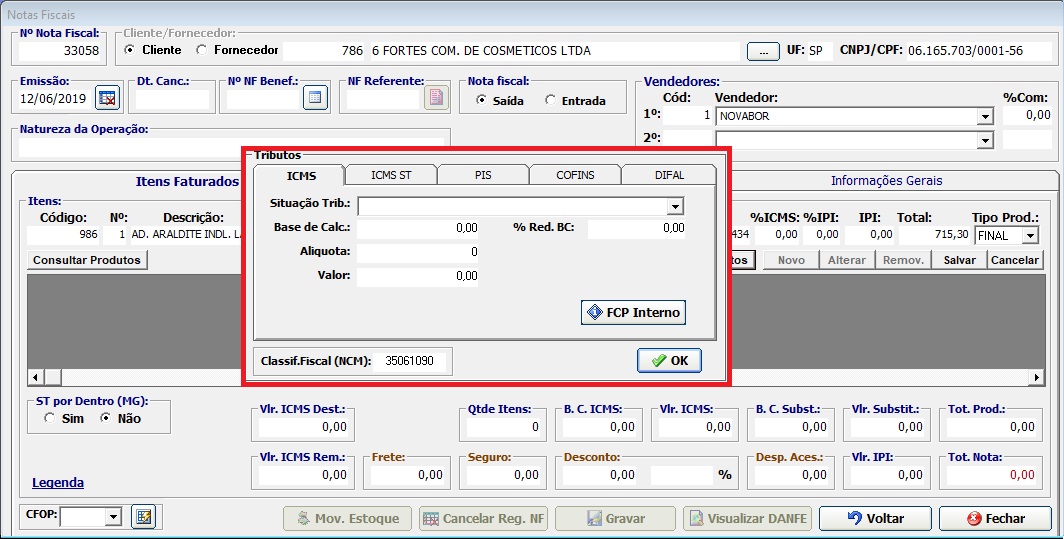This screenshot has height=539, width=1064.
Task: Click the ICMS Valor field
Action: (418, 276)
